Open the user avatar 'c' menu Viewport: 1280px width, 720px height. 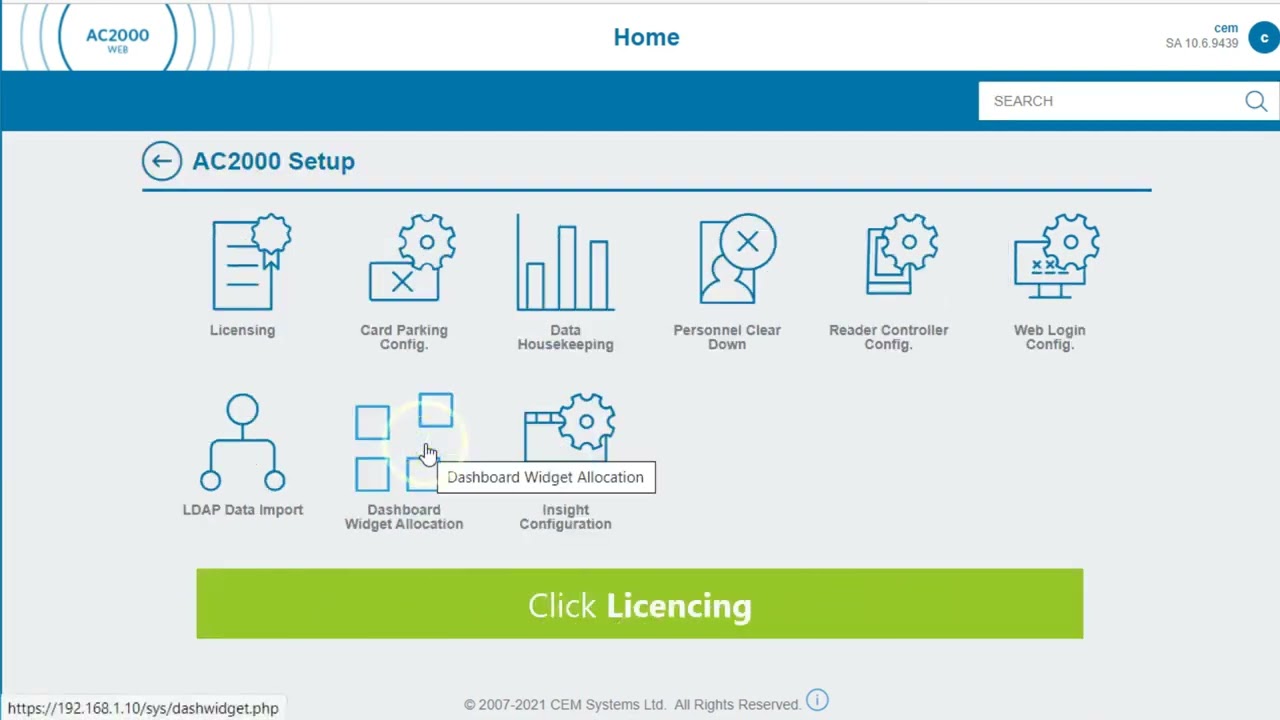click(1264, 38)
